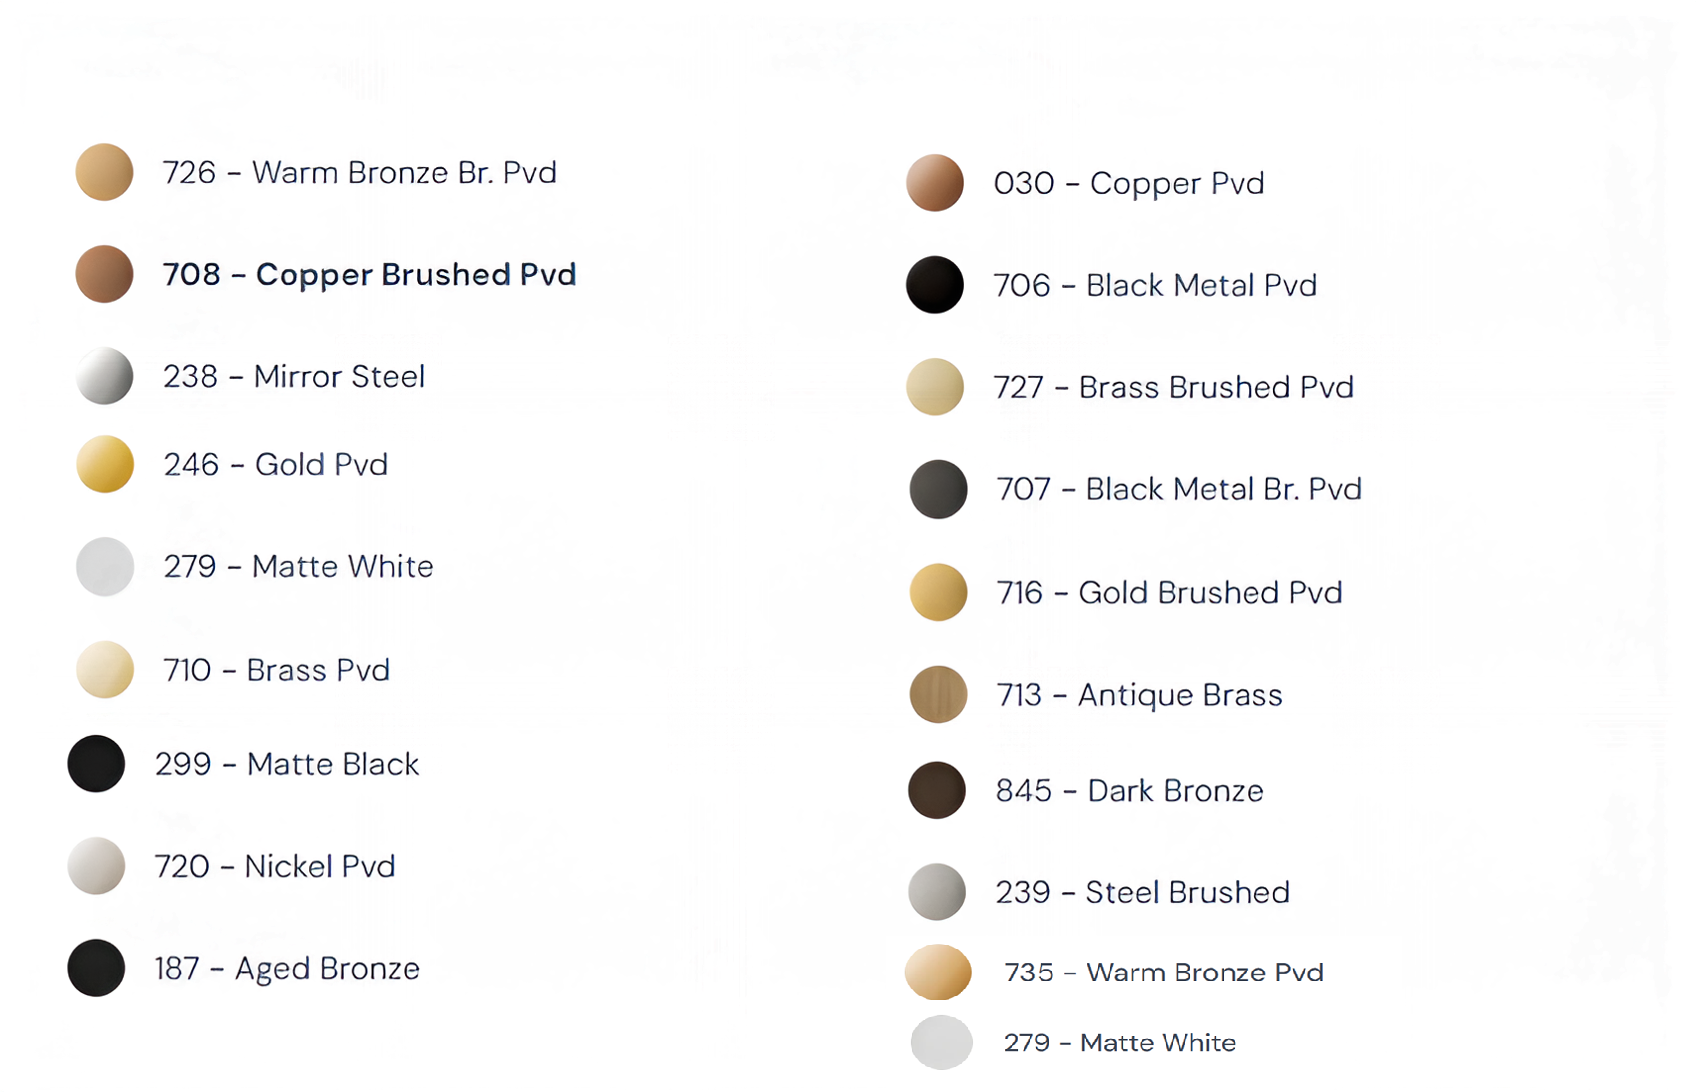The width and height of the screenshot is (1696, 1092).
Task: Click the 727 Brass Brushed Pvd swatch
Action: point(934,387)
